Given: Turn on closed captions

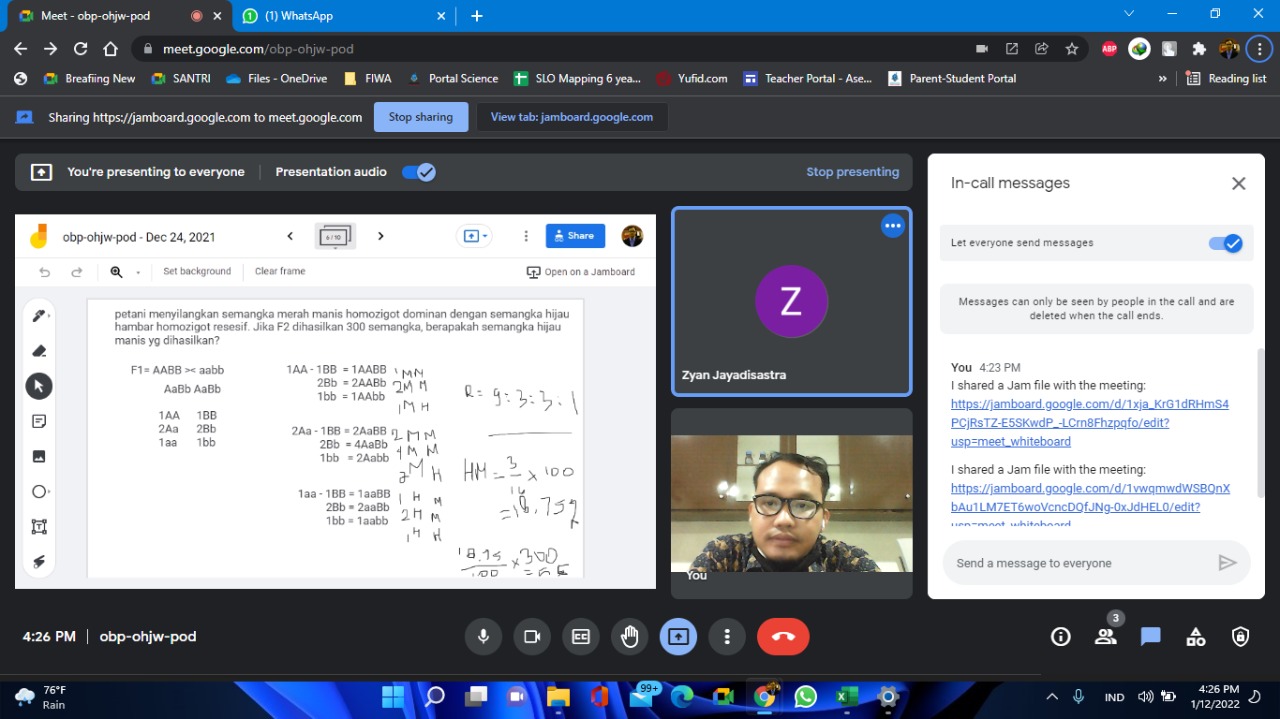Looking at the screenshot, I should pos(581,637).
